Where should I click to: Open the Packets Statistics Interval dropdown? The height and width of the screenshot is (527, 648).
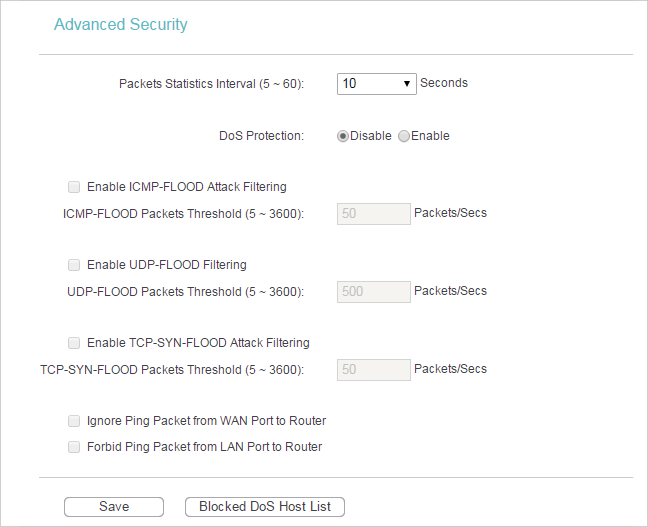tap(376, 84)
